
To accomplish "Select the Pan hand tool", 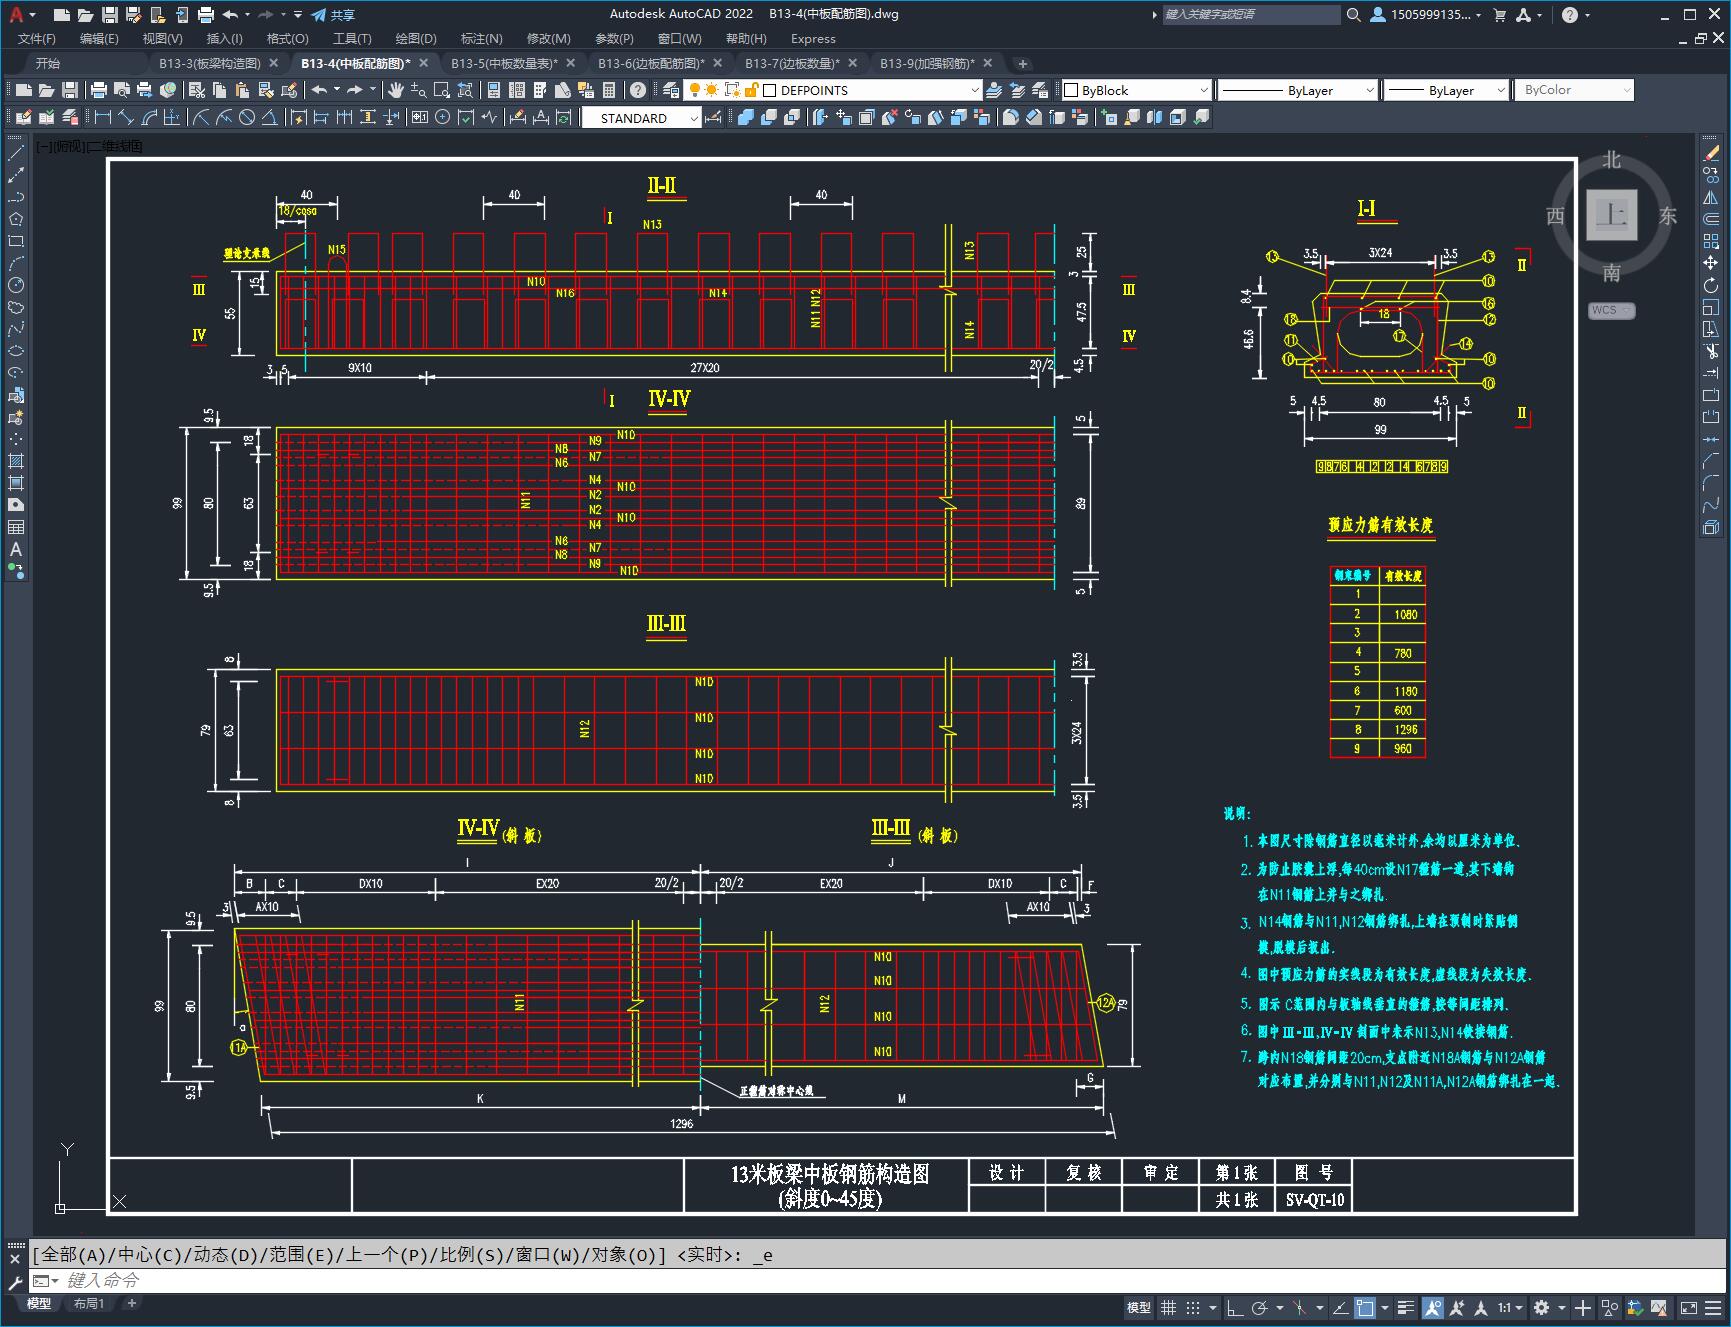I will [x=396, y=90].
